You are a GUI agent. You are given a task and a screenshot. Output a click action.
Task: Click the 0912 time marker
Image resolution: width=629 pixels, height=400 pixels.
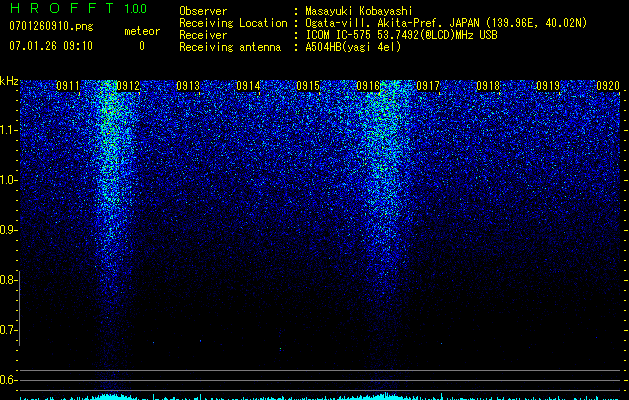128,86
